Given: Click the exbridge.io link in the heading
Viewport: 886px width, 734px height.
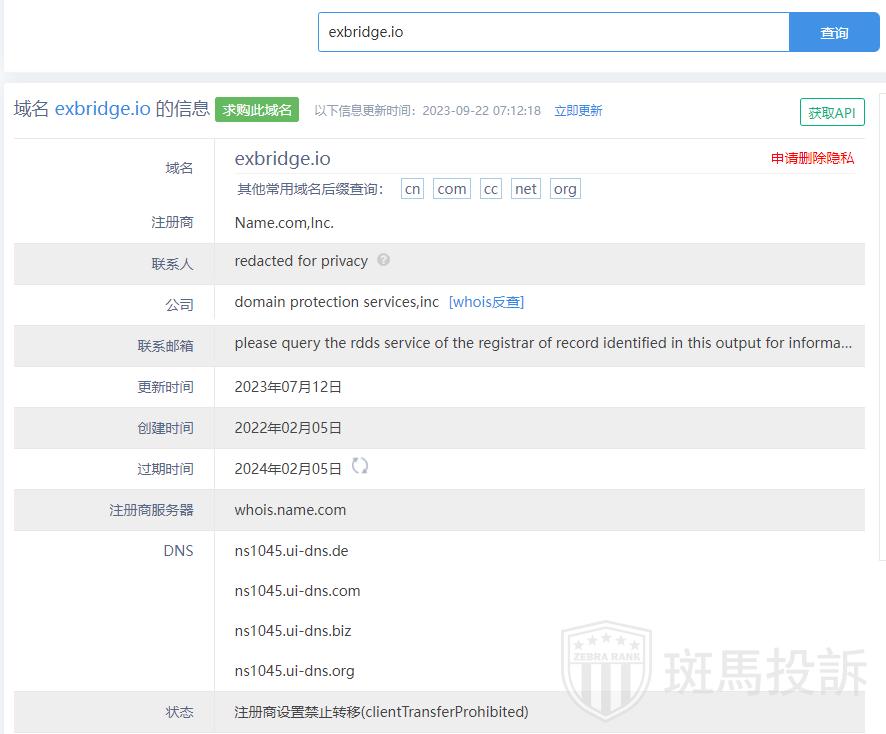Looking at the screenshot, I should tap(102, 109).
